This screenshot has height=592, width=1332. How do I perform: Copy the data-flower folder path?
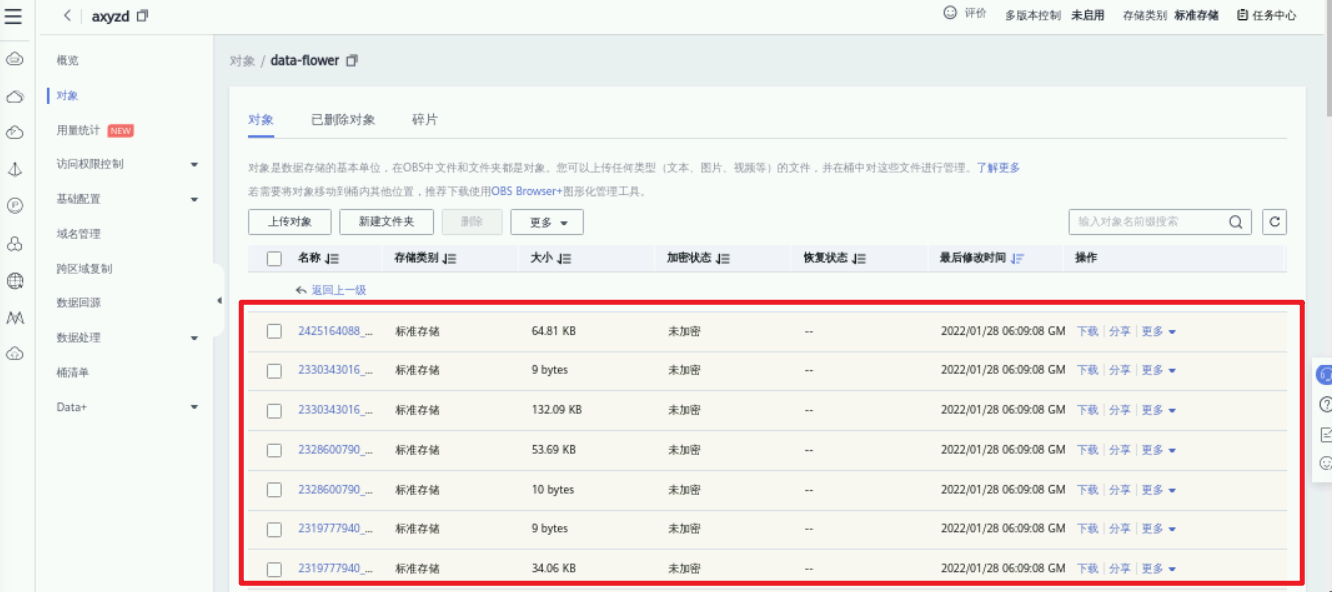352,61
